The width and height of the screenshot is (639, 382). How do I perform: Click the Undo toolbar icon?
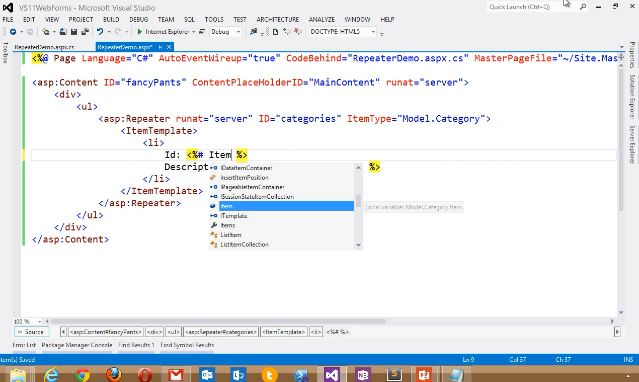[100, 31]
